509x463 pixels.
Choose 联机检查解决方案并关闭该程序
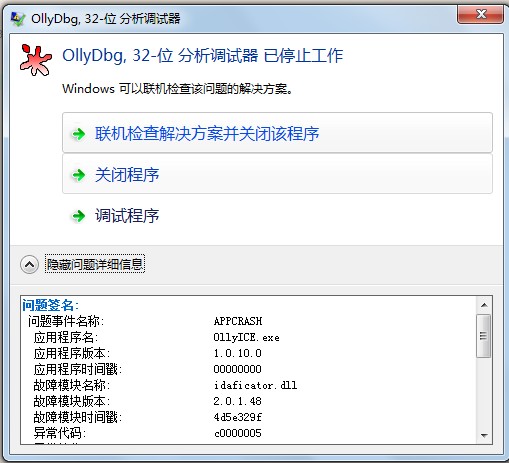point(277,133)
